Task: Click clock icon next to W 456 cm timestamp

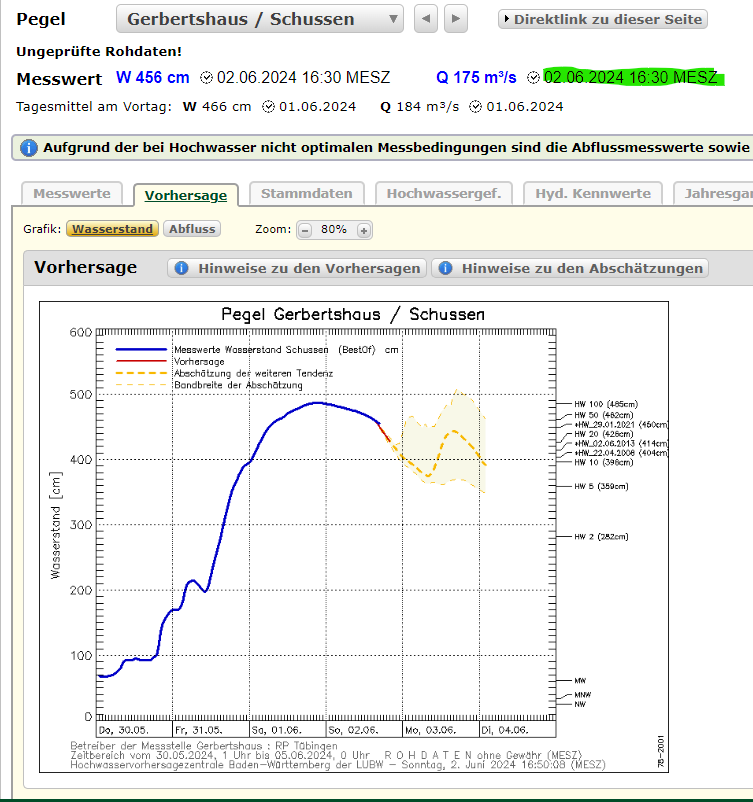Action: 207,78
